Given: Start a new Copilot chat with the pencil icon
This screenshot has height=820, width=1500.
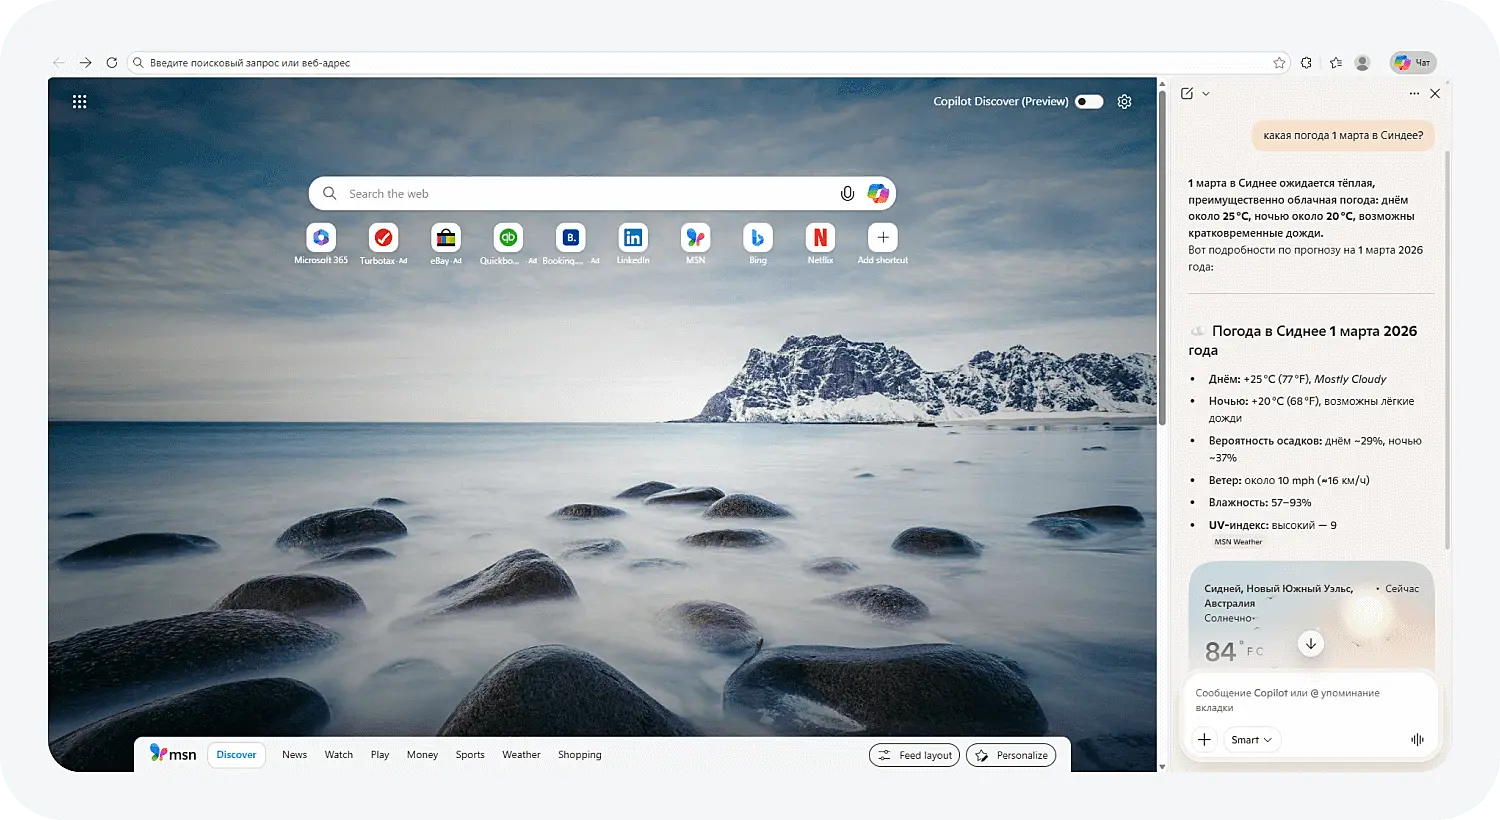Looking at the screenshot, I should 1185,93.
